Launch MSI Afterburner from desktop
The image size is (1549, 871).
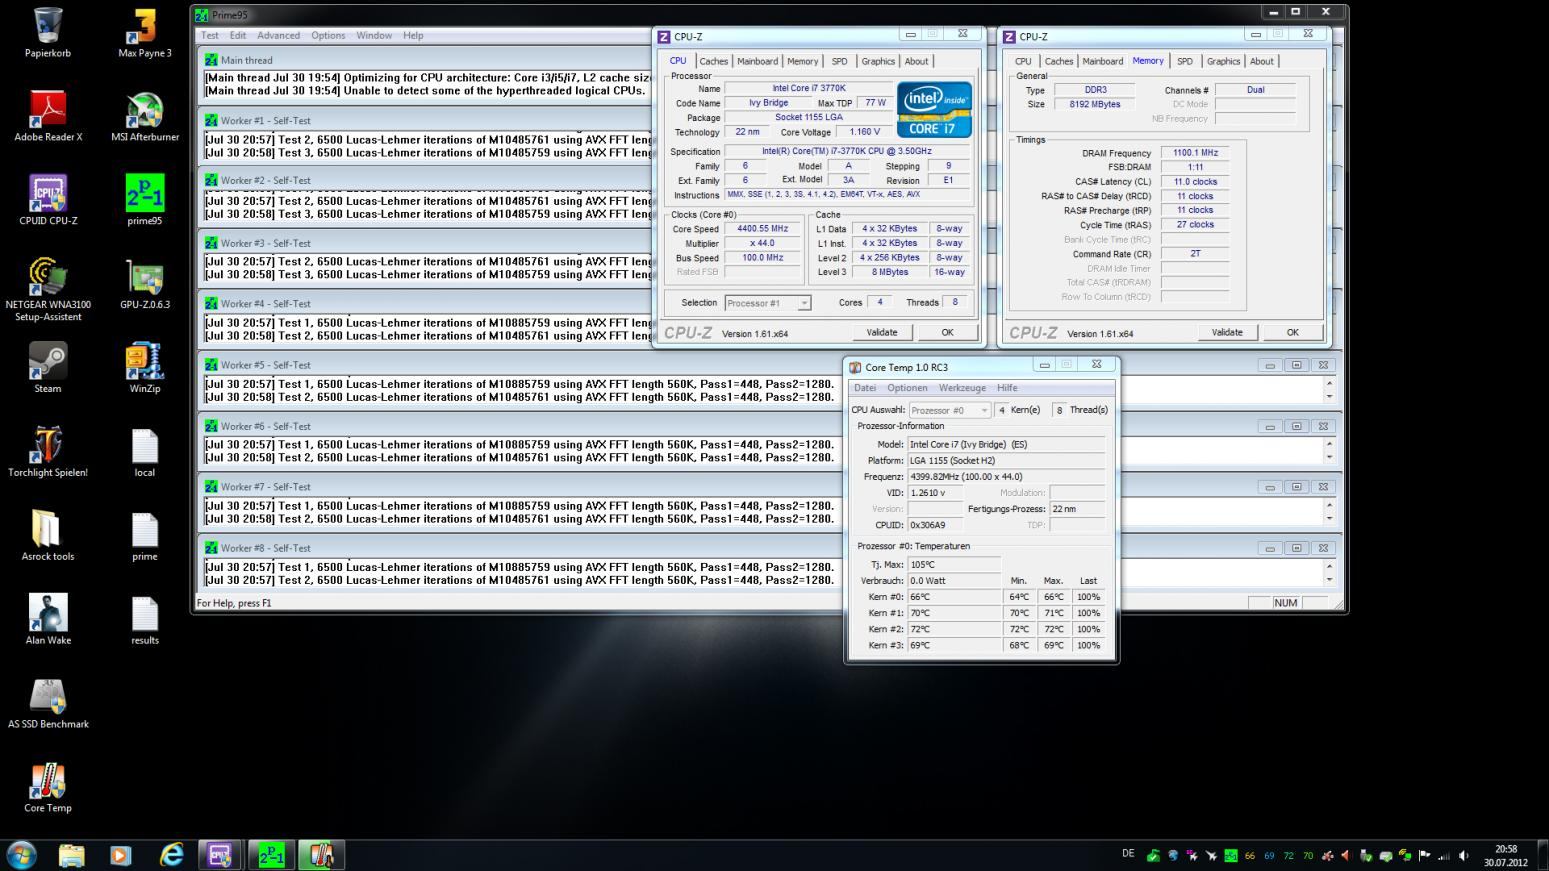(145, 116)
